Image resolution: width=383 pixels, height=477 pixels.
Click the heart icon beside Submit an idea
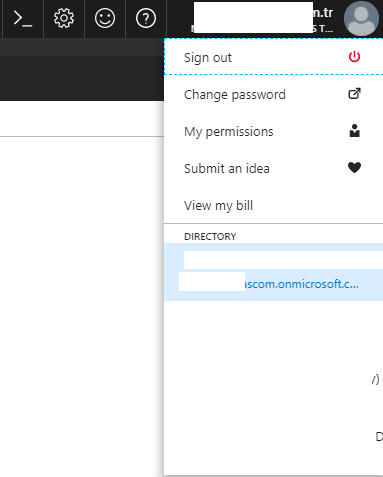[354, 167]
